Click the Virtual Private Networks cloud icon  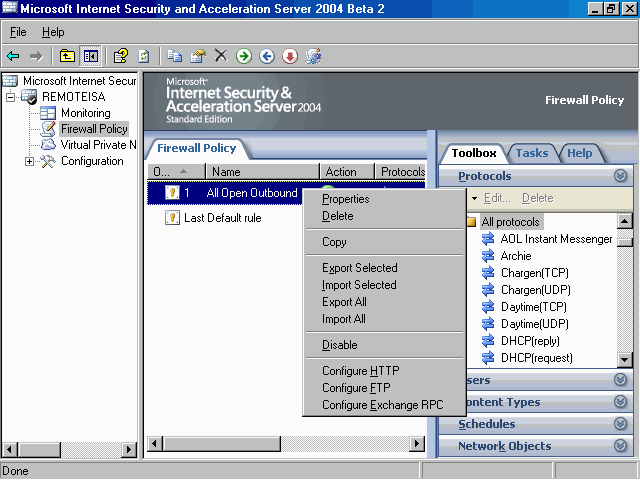point(48,145)
